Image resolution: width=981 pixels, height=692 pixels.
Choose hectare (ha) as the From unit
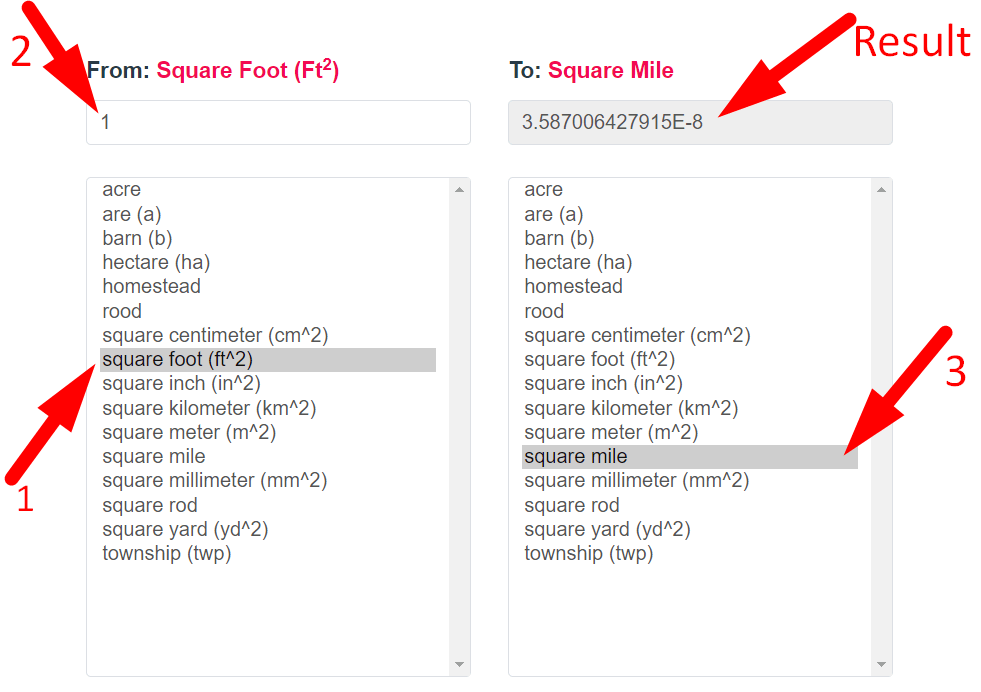[155, 262]
